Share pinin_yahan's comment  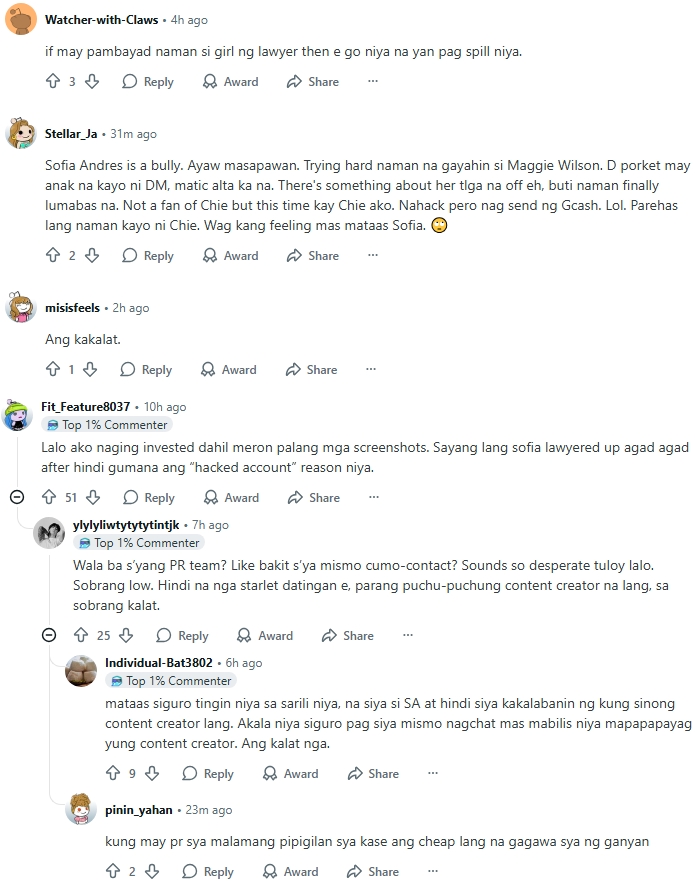[x=373, y=872]
